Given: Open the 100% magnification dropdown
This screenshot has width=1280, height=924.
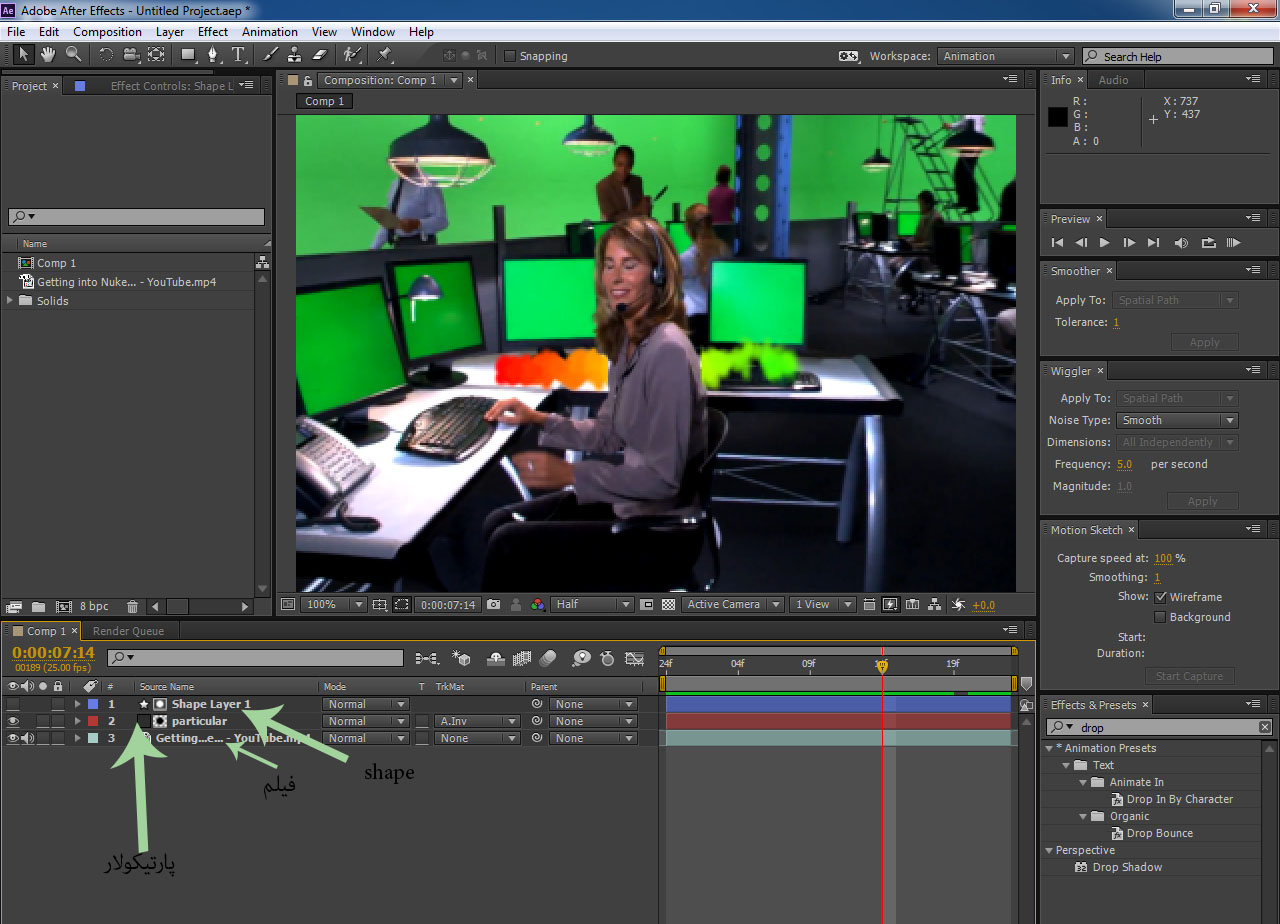Looking at the screenshot, I should [332, 604].
